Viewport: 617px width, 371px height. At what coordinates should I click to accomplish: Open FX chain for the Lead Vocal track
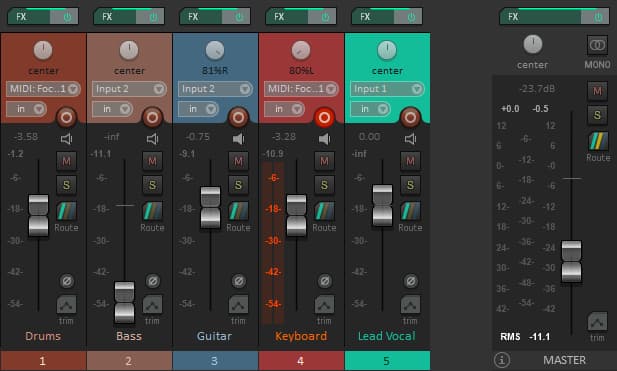click(x=373, y=17)
